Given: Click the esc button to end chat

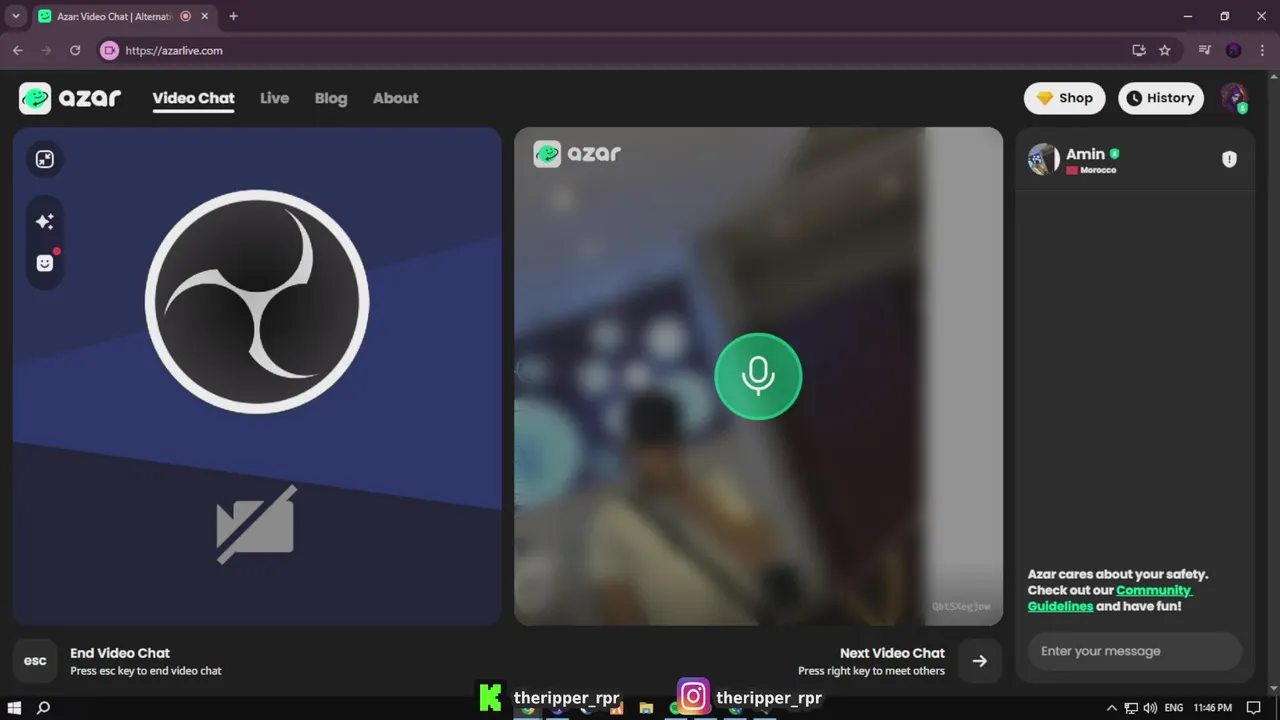Looking at the screenshot, I should tap(35, 661).
